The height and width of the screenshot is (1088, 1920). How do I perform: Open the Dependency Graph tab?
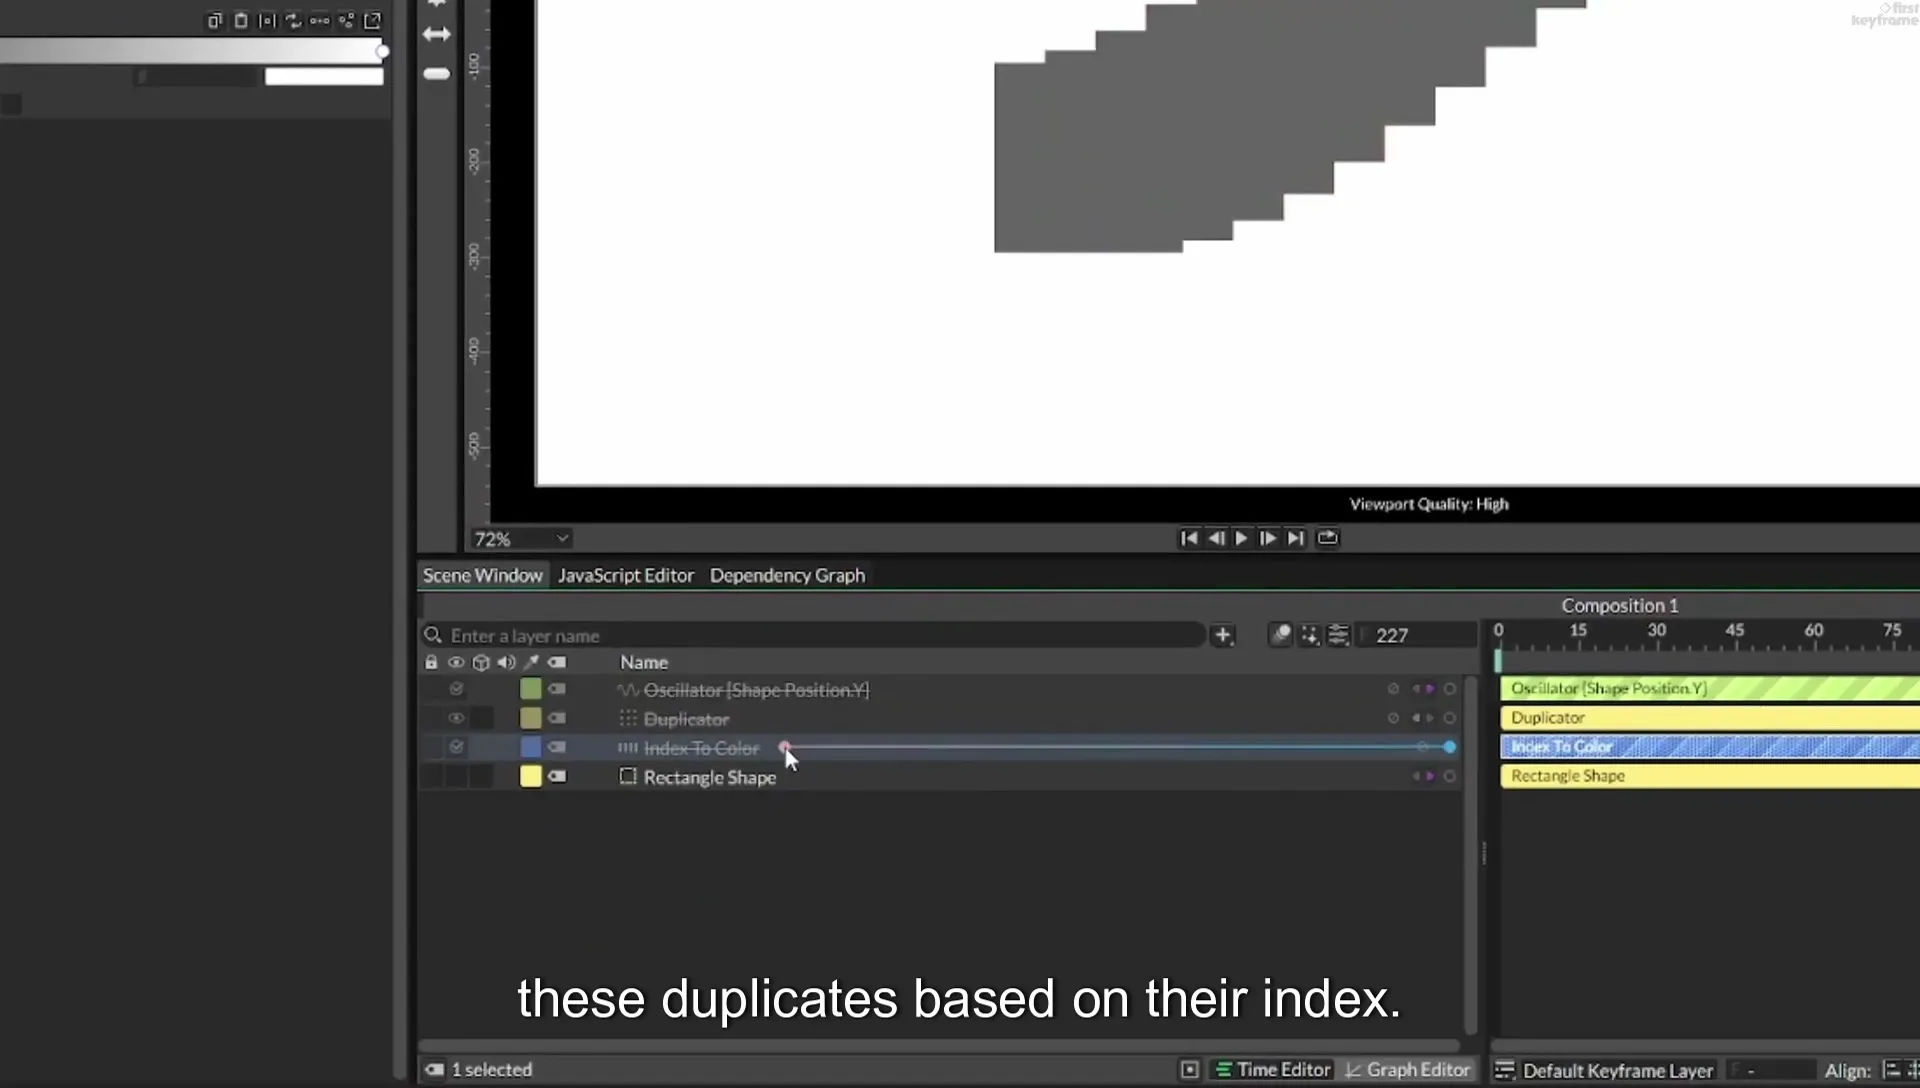coord(787,575)
